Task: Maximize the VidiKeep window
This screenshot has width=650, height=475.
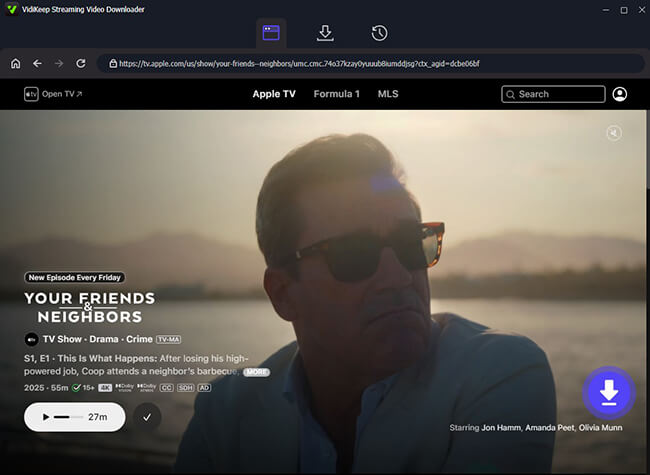Action: (x=624, y=10)
